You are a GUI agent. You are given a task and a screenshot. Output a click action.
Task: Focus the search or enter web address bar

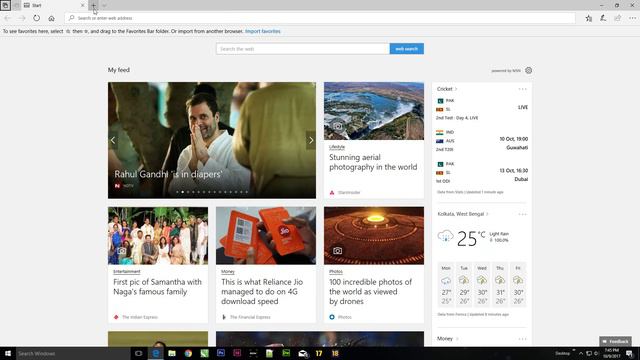pos(320,18)
